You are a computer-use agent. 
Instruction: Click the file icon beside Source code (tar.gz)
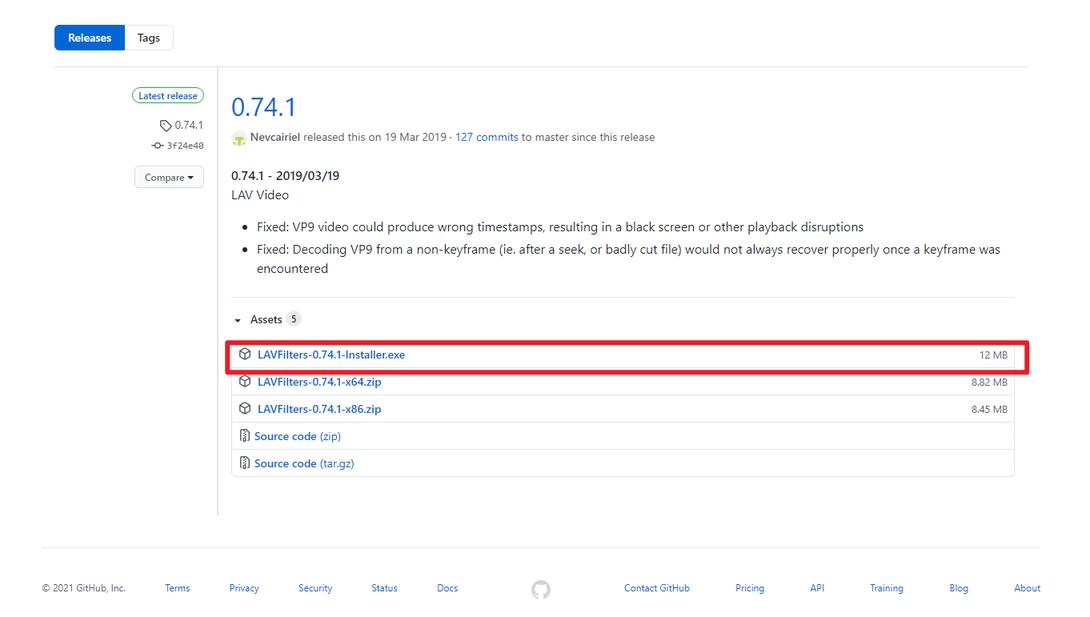[245, 463]
